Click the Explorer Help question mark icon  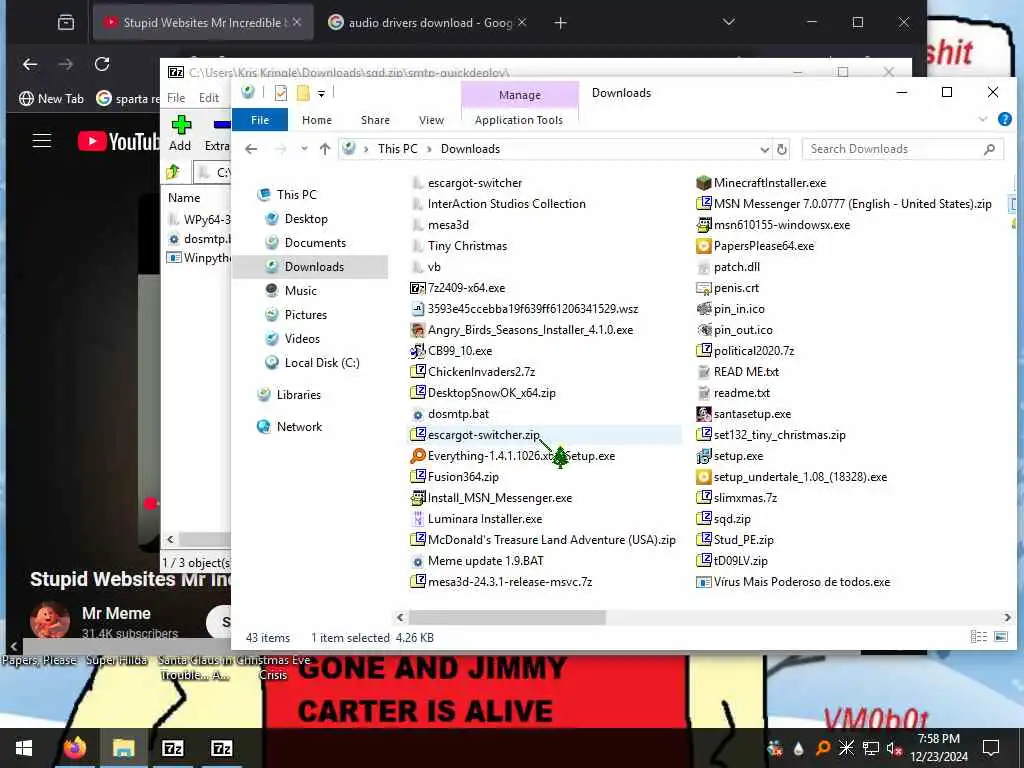click(x=1004, y=120)
